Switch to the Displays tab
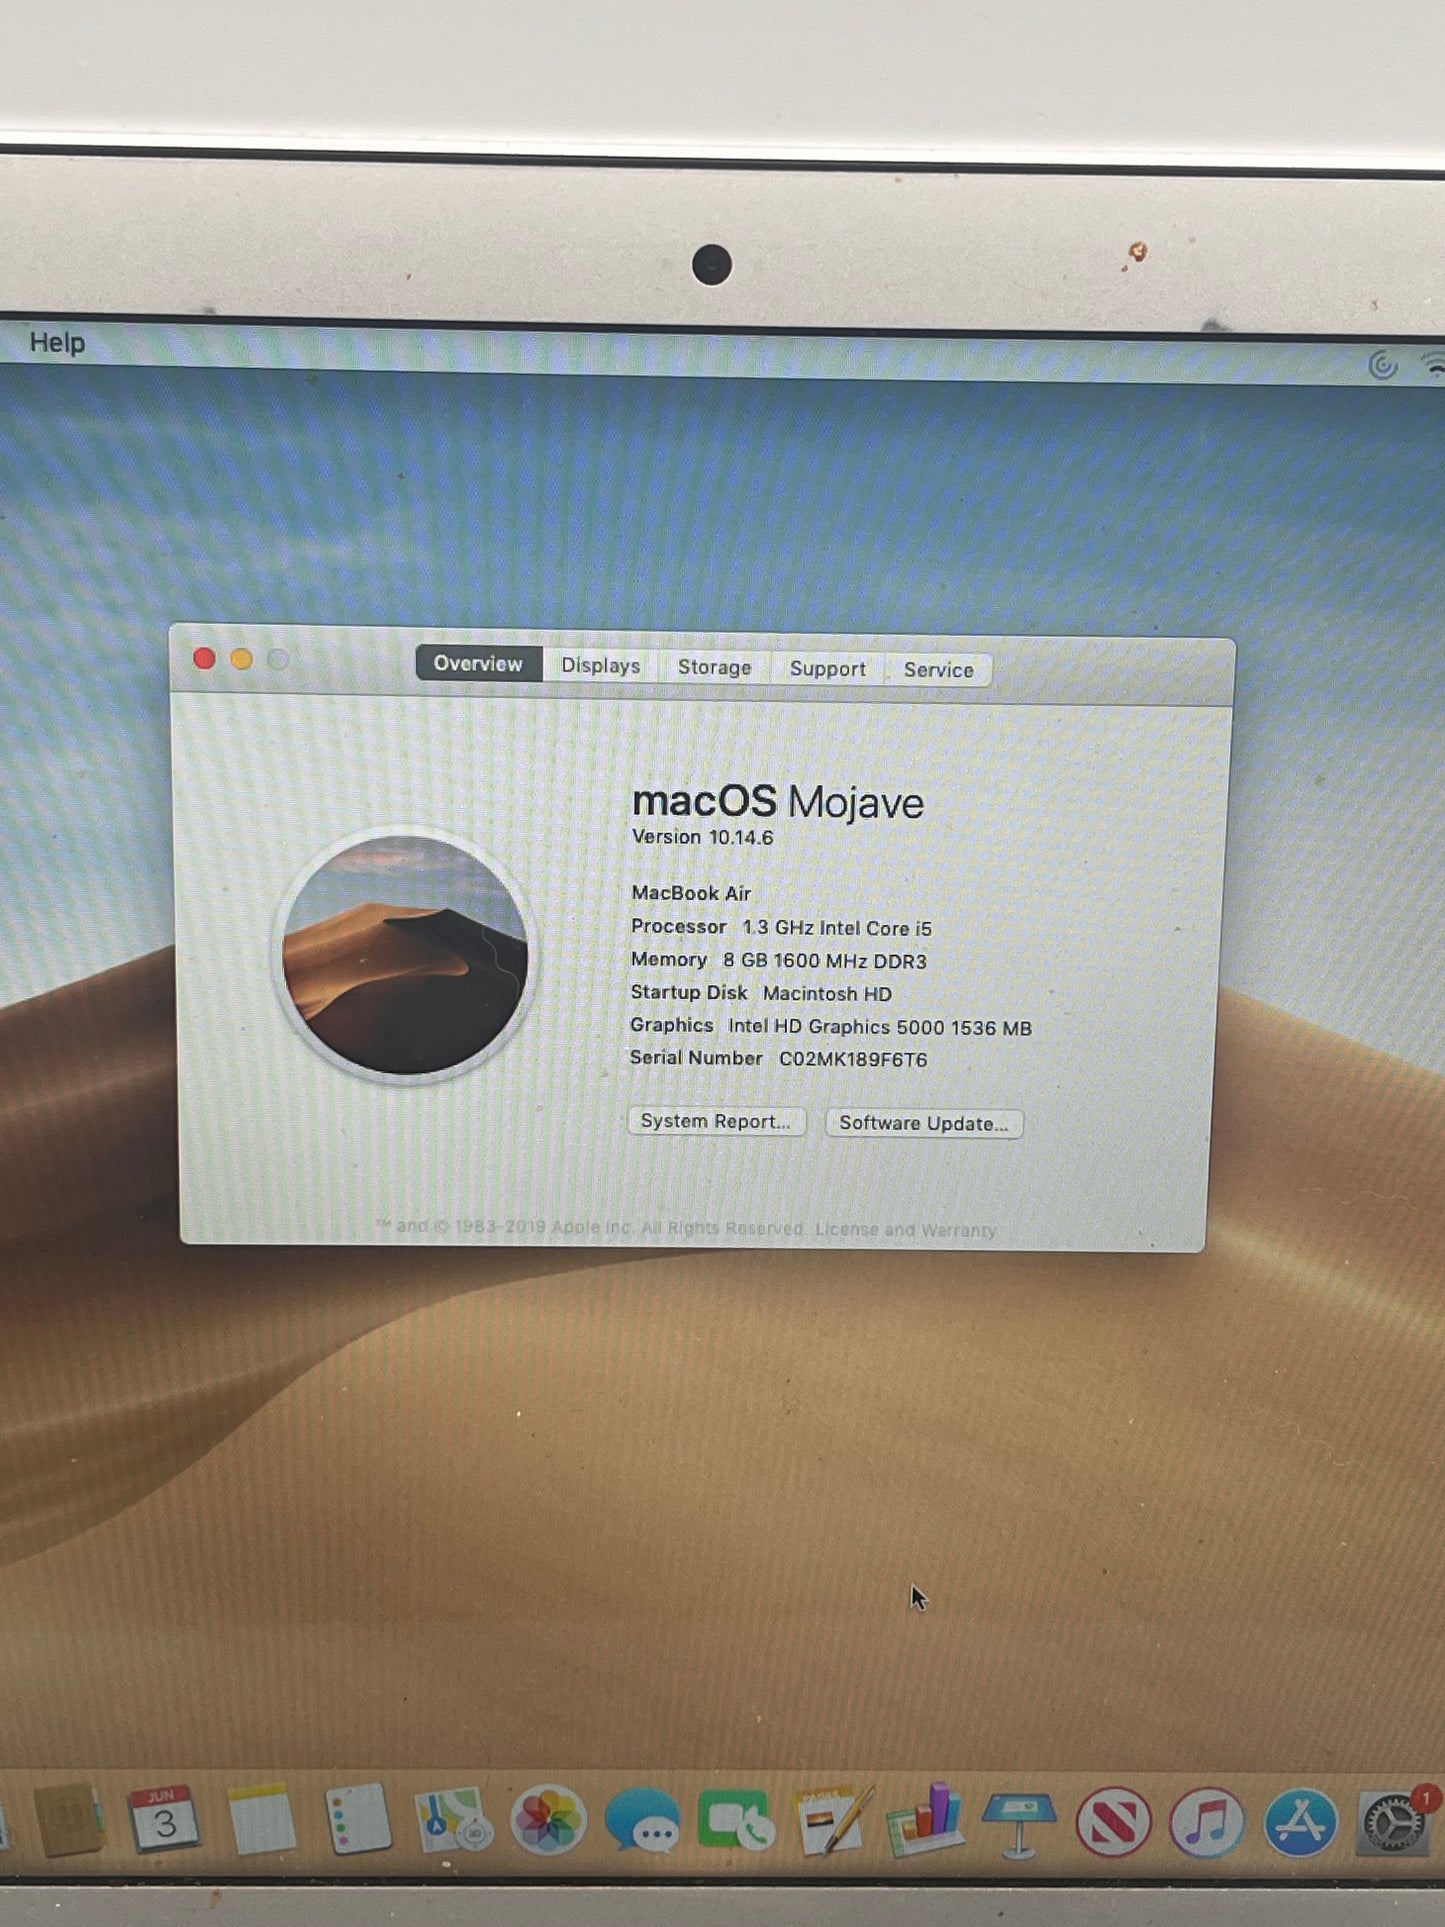Viewport: 1445px width, 1927px height. 600,666
